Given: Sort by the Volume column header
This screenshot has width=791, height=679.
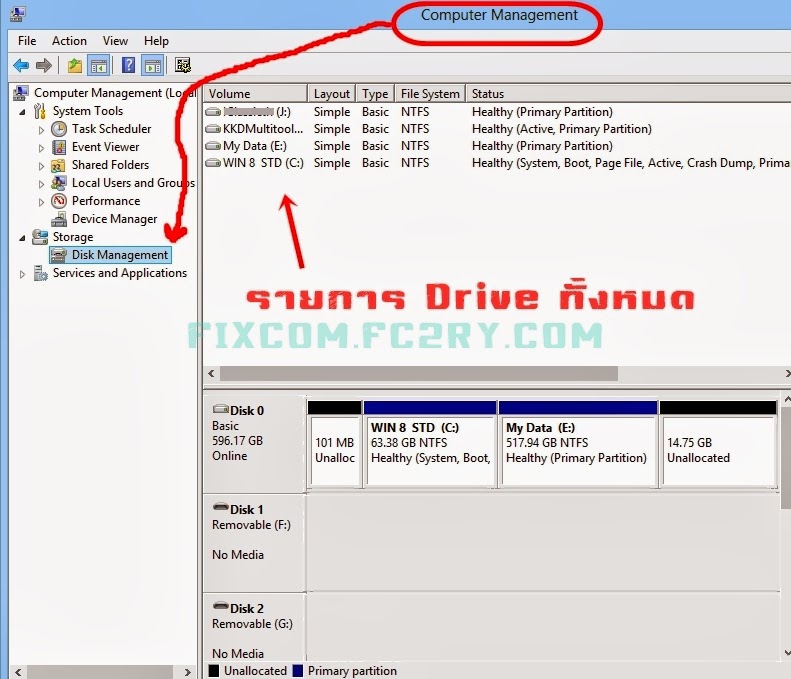Looking at the screenshot, I should (x=255, y=94).
